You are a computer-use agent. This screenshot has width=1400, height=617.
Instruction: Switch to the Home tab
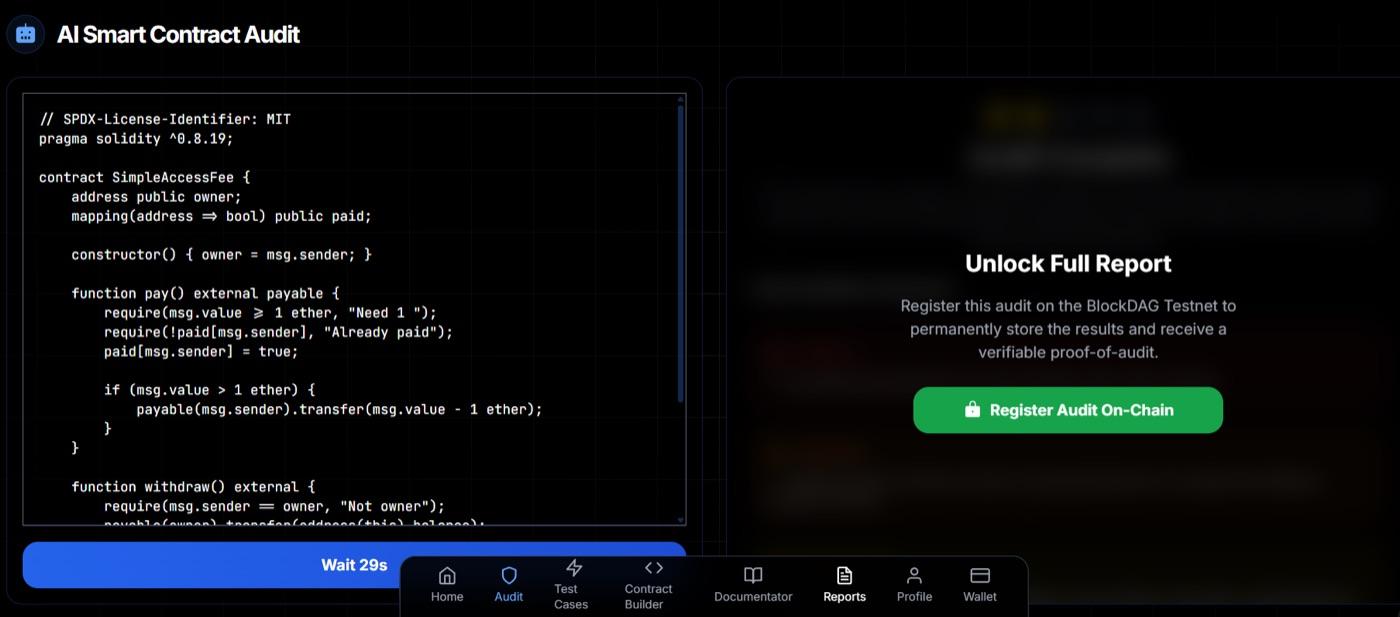(446, 583)
